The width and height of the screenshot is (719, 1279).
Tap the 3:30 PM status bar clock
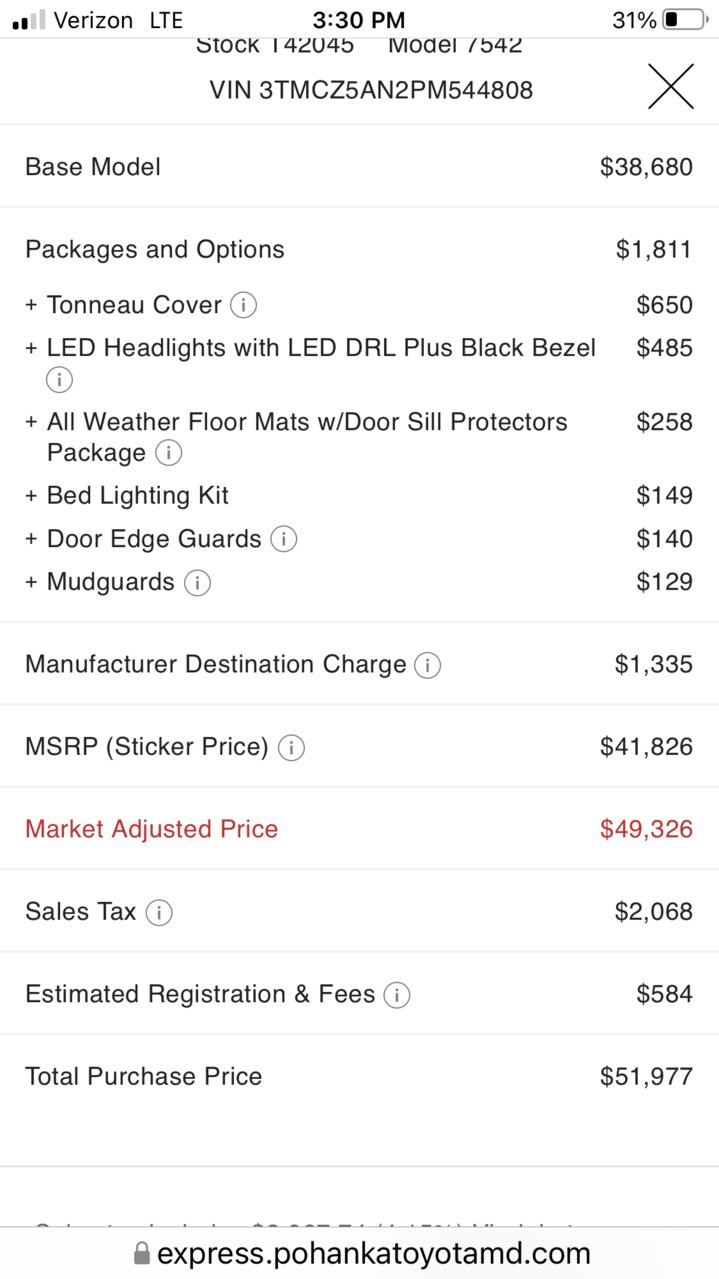[x=358, y=20]
